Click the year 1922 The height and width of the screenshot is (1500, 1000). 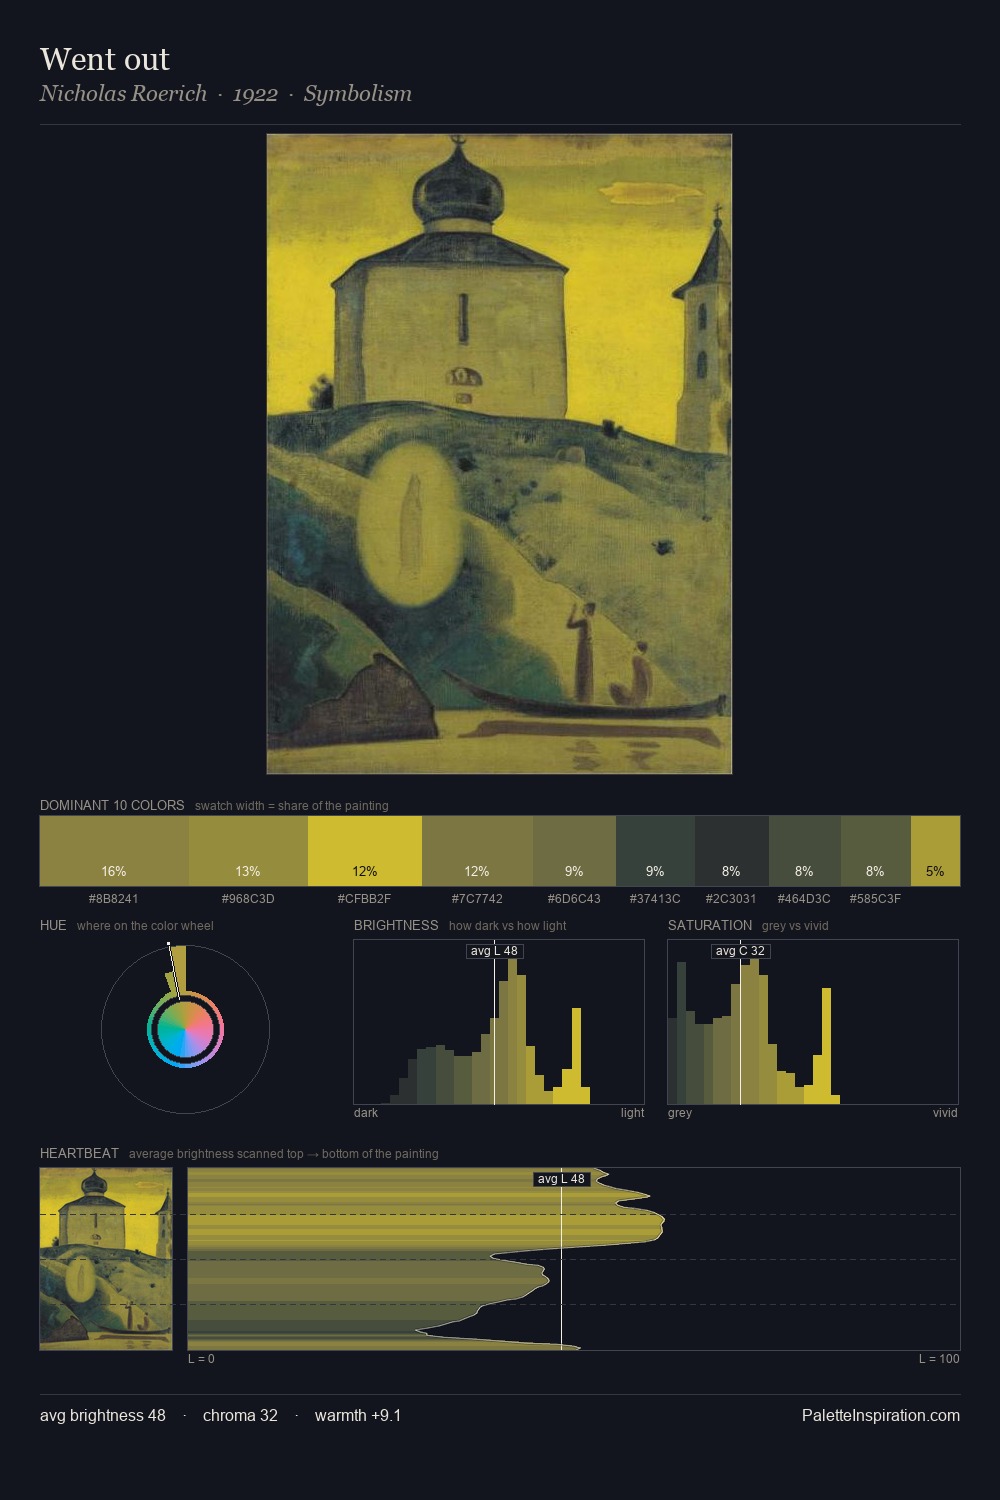(x=255, y=93)
